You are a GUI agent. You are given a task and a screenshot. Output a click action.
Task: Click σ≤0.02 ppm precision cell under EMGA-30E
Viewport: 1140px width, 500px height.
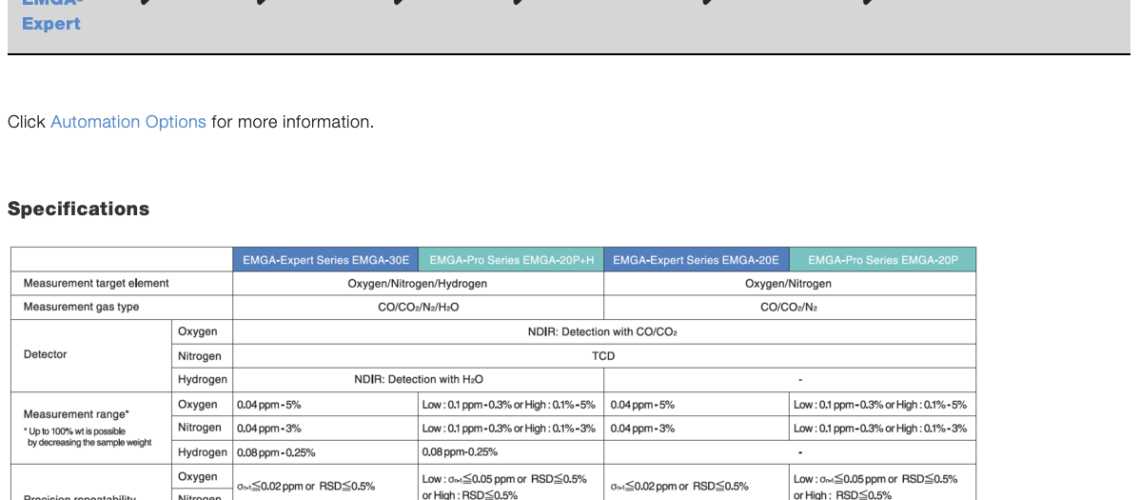pos(306,487)
